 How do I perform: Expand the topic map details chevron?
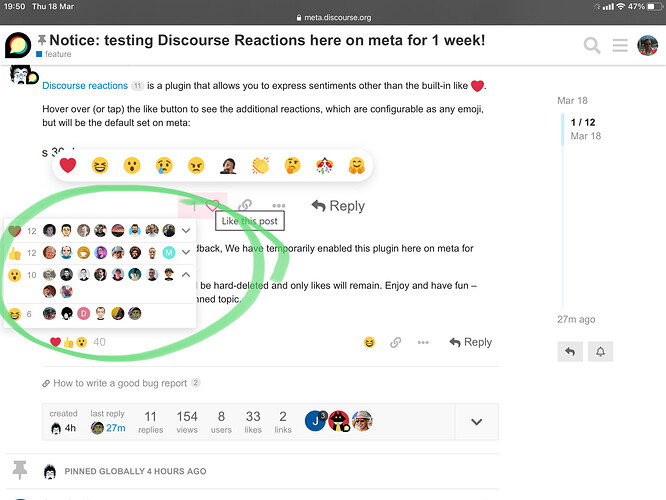point(477,422)
